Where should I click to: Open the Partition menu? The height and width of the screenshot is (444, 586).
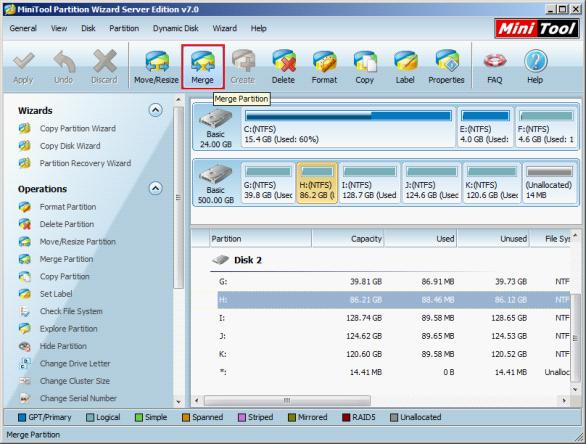(x=124, y=28)
